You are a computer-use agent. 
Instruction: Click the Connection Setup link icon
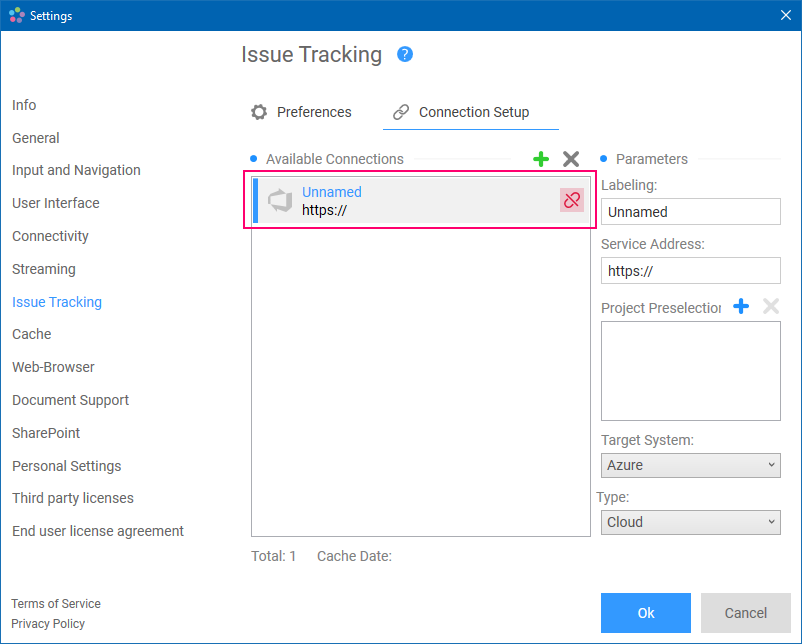click(x=401, y=112)
